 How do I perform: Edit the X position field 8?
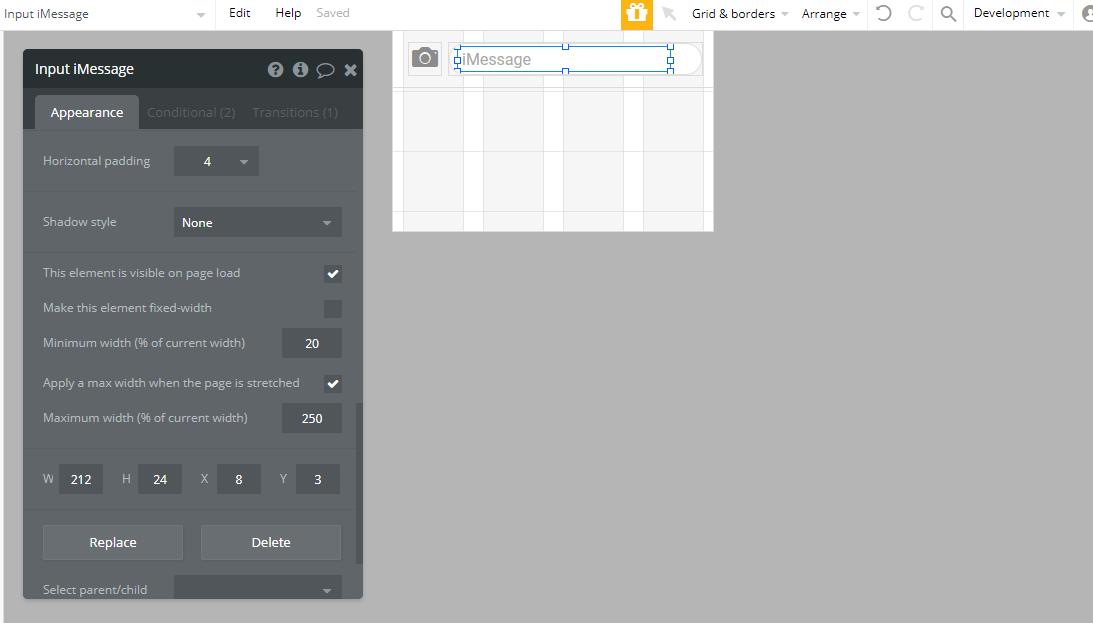[238, 479]
